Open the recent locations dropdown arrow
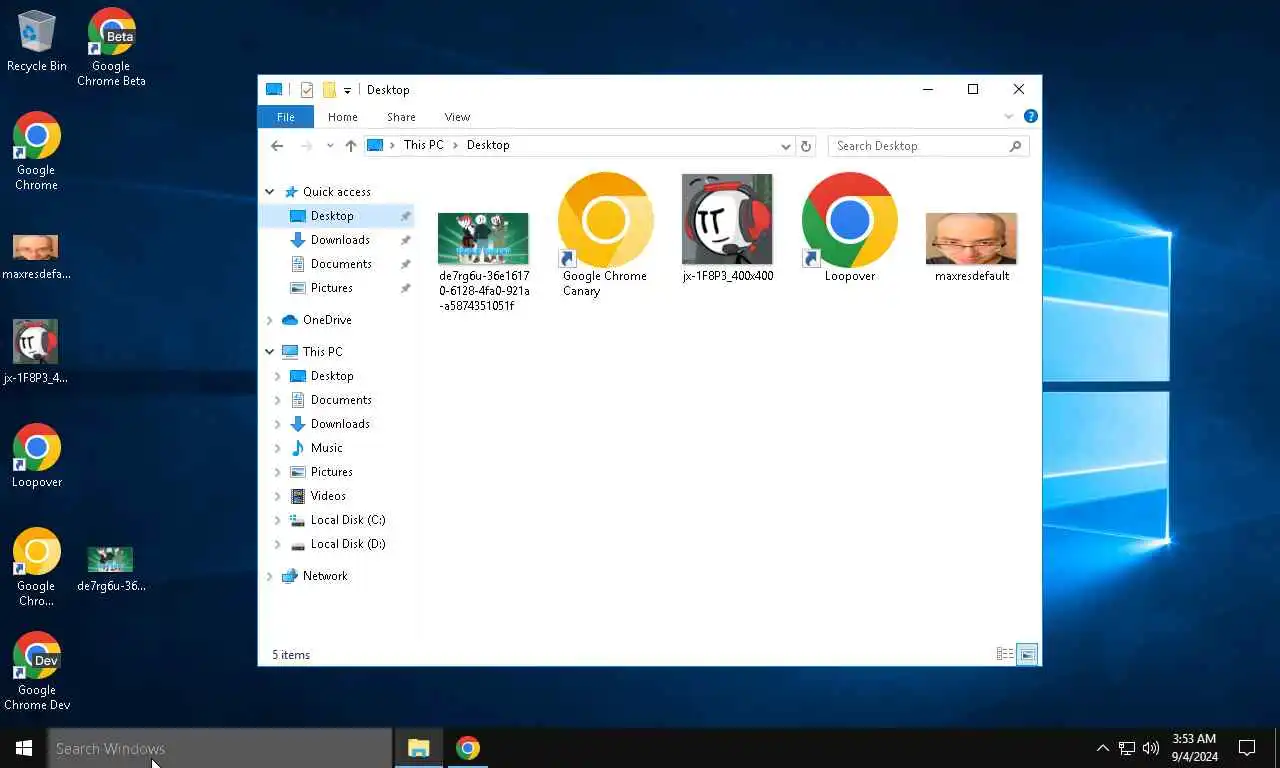Image resolution: width=1280 pixels, height=768 pixels. [330, 146]
